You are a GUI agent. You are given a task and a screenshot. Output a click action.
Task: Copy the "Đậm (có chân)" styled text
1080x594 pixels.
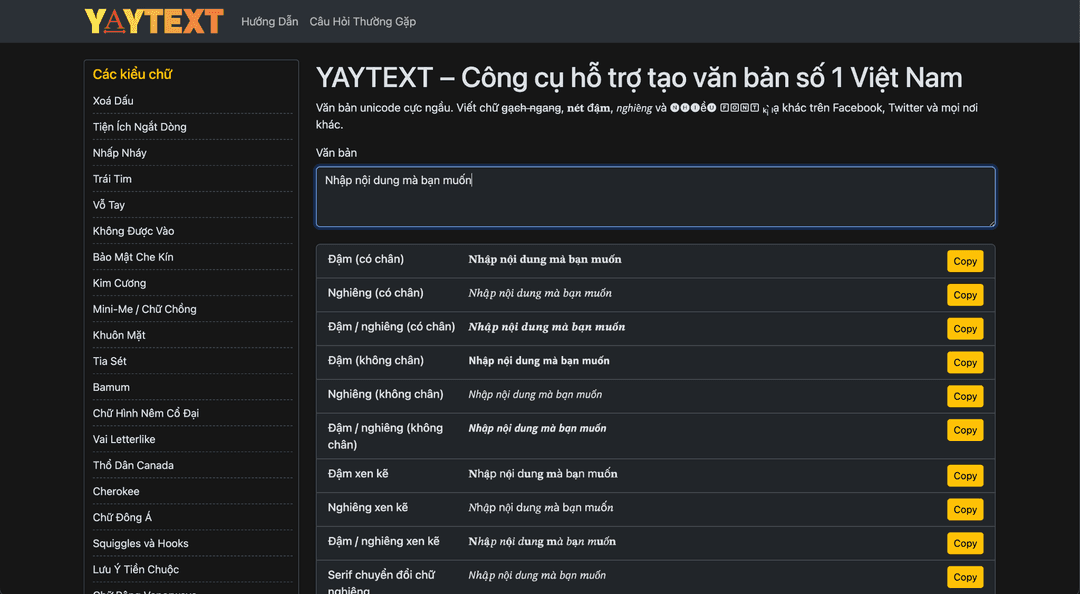[x=964, y=261]
